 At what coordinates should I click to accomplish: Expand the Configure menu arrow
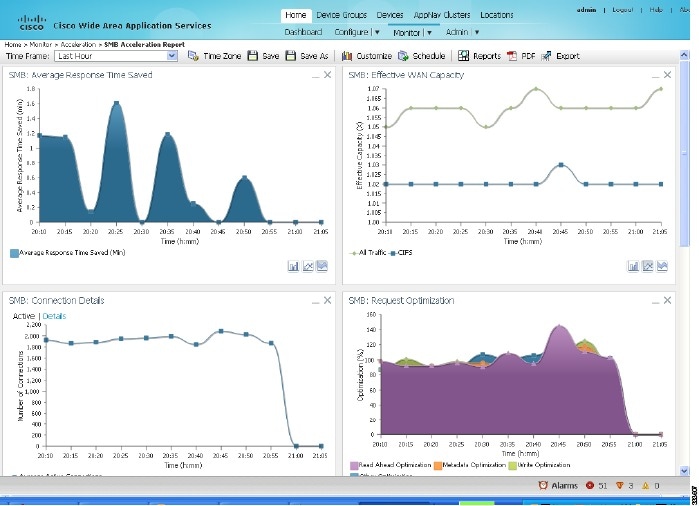(377, 33)
